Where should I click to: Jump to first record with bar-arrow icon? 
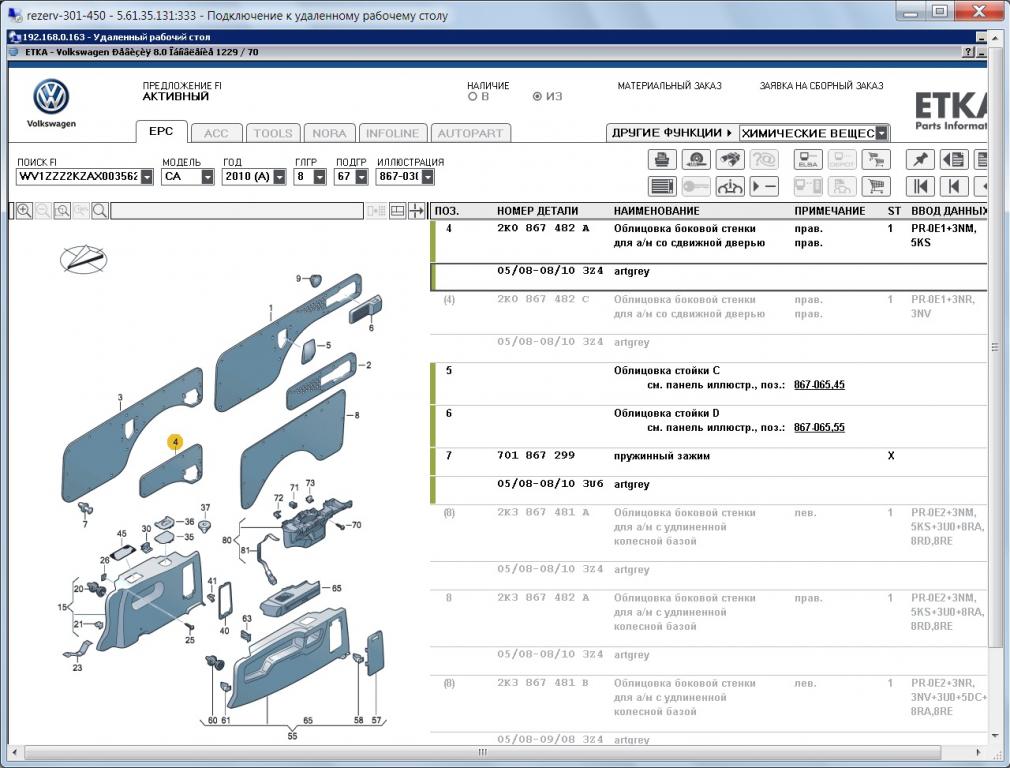click(920, 186)
